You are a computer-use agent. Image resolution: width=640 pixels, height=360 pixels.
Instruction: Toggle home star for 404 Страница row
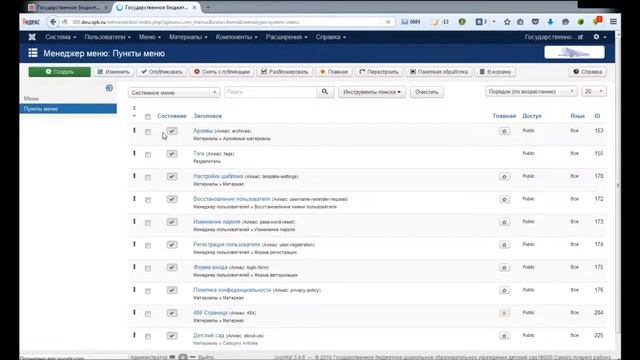[x=504, y=313]
